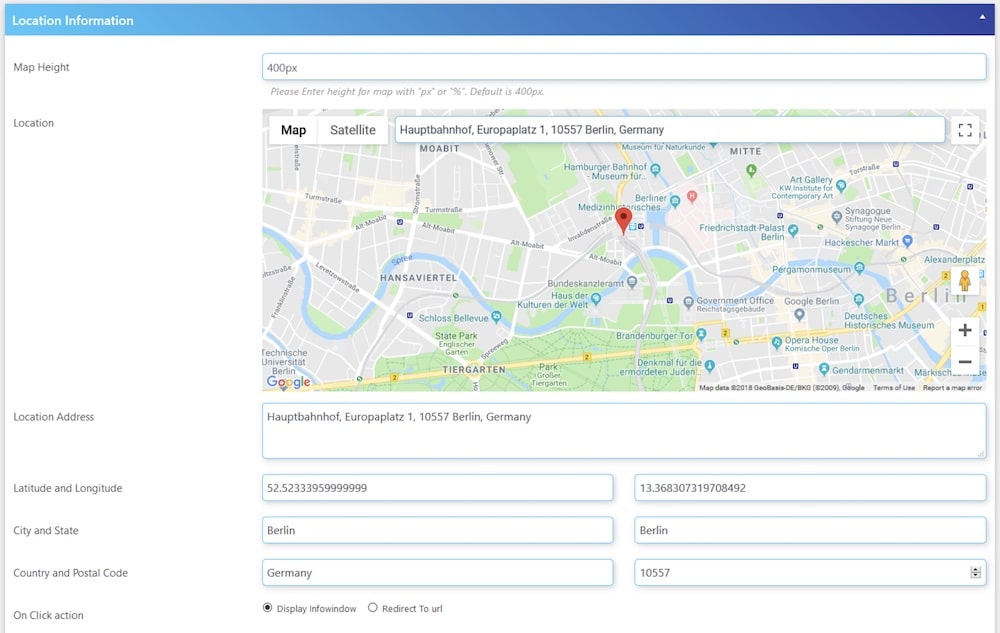This screenshot has width=1000, height=633.
Task: Collapse the Location Information panel
Action: pos(982,17)
